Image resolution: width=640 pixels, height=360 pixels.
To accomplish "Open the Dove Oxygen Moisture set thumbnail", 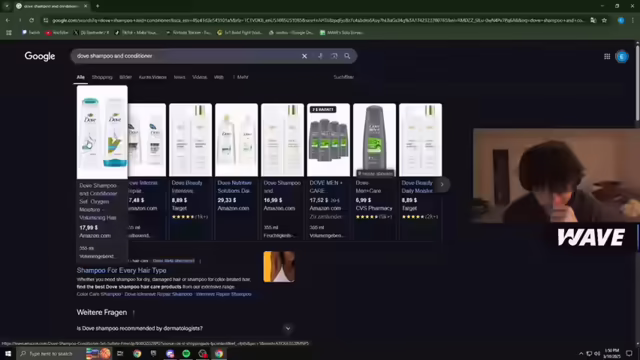I will point(102,132).
